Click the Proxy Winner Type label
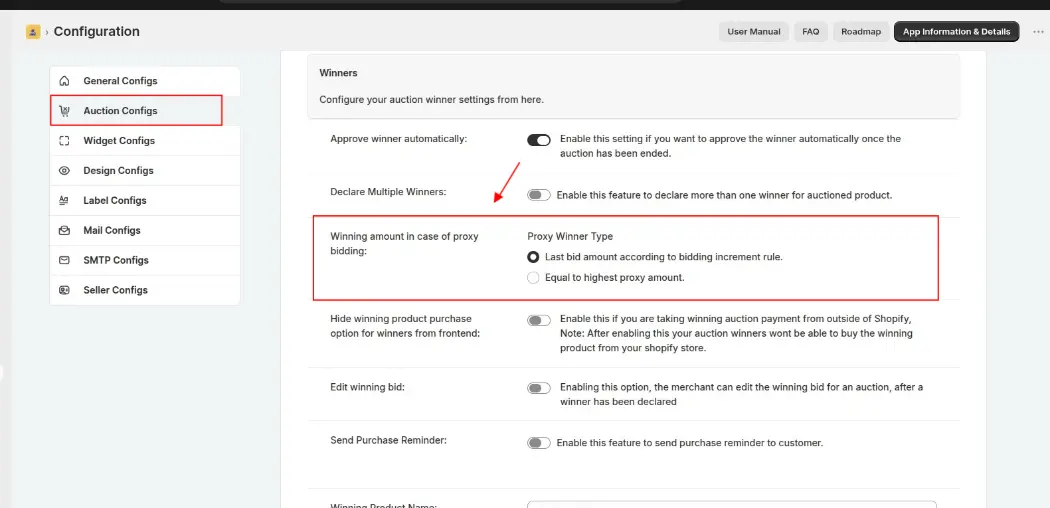The height and width of the screenshot is (508, 1050). click(x=570, y=236)
